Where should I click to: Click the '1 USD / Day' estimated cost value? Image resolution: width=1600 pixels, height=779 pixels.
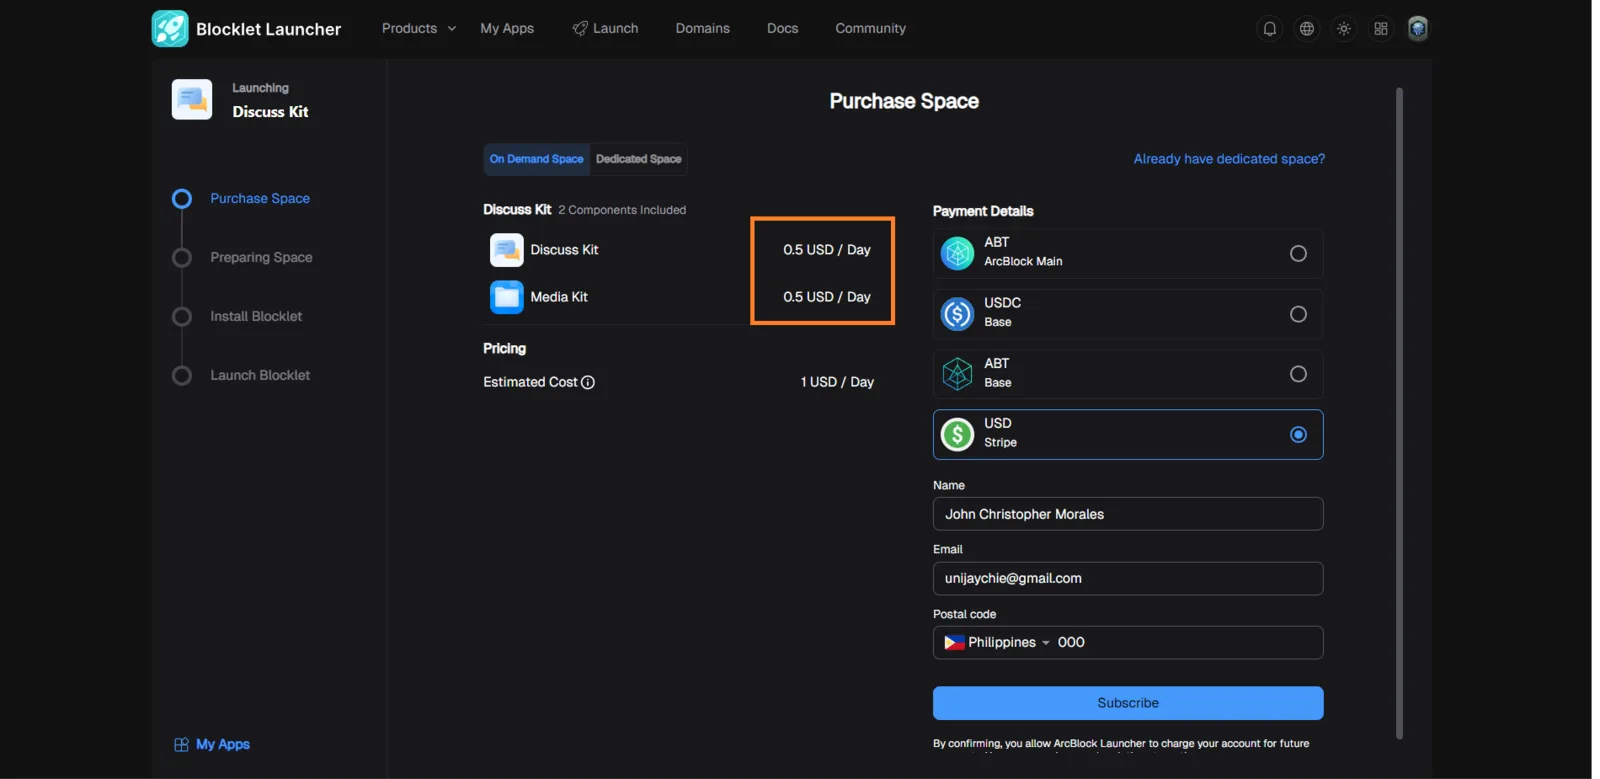pyautogui.click(x=837, y=382)
